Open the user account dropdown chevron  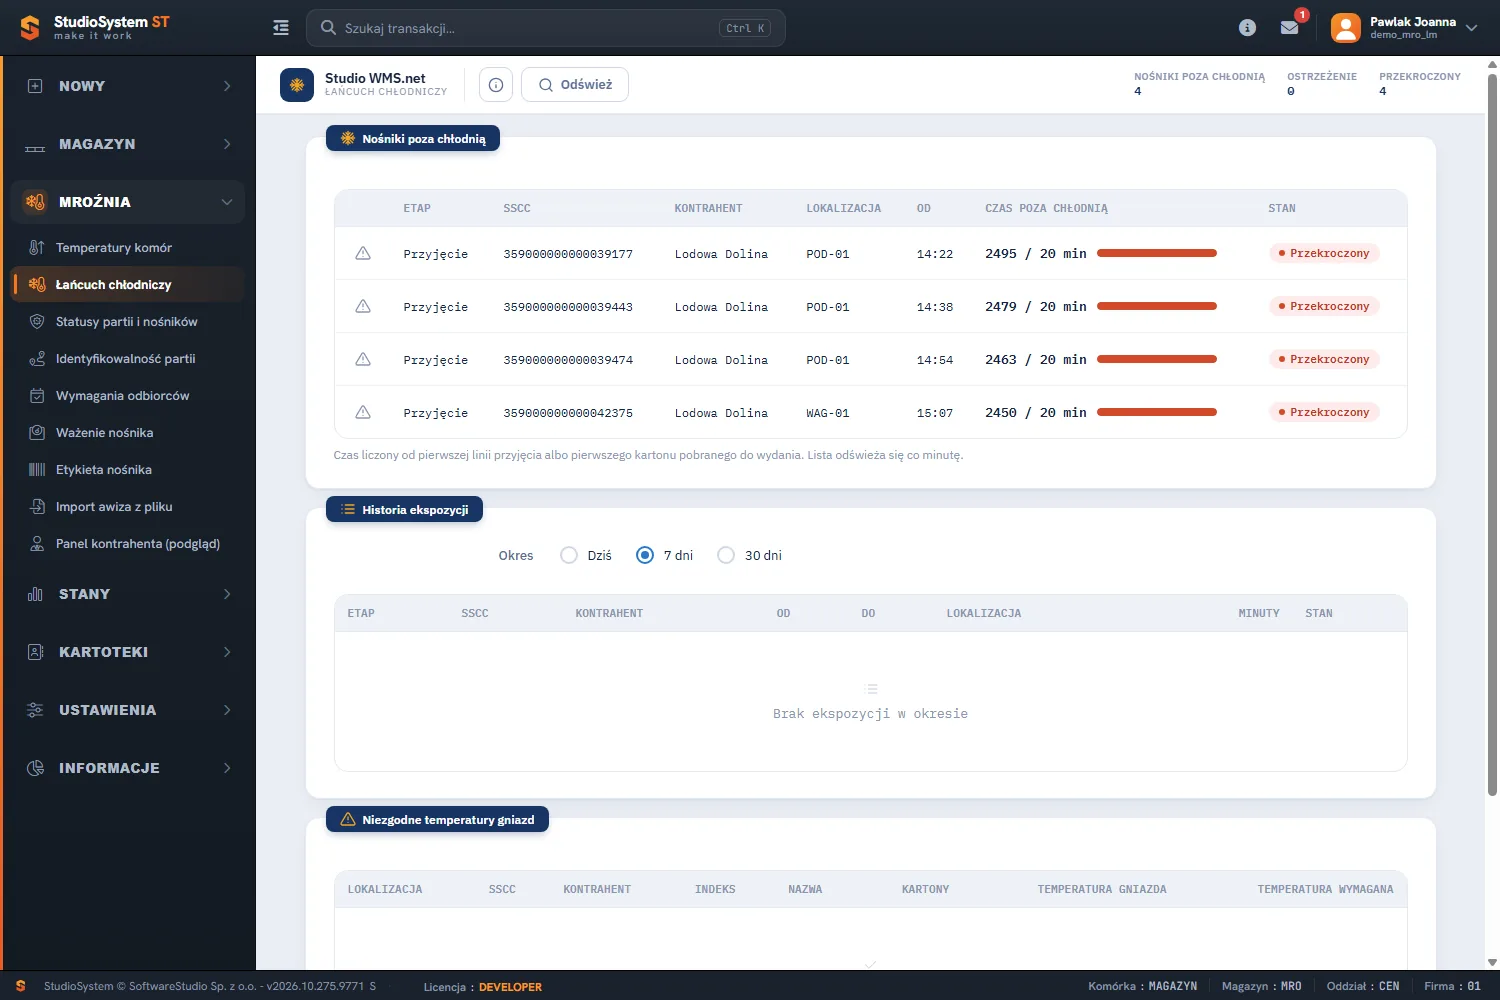pos(1471,28)
